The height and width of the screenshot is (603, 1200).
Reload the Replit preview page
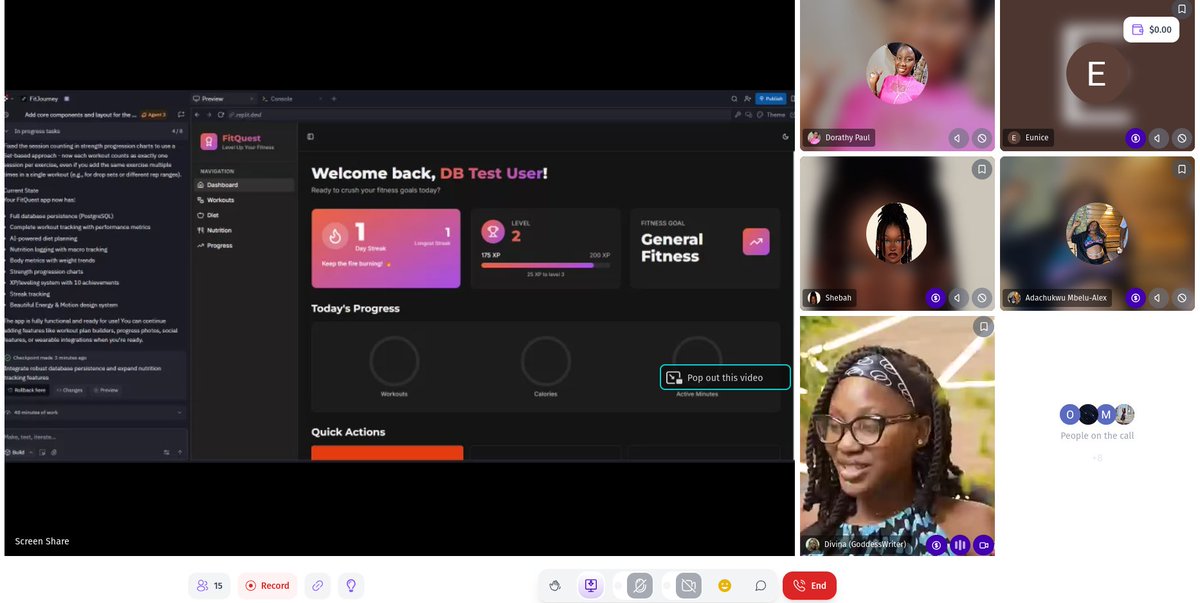coord(220,115)
